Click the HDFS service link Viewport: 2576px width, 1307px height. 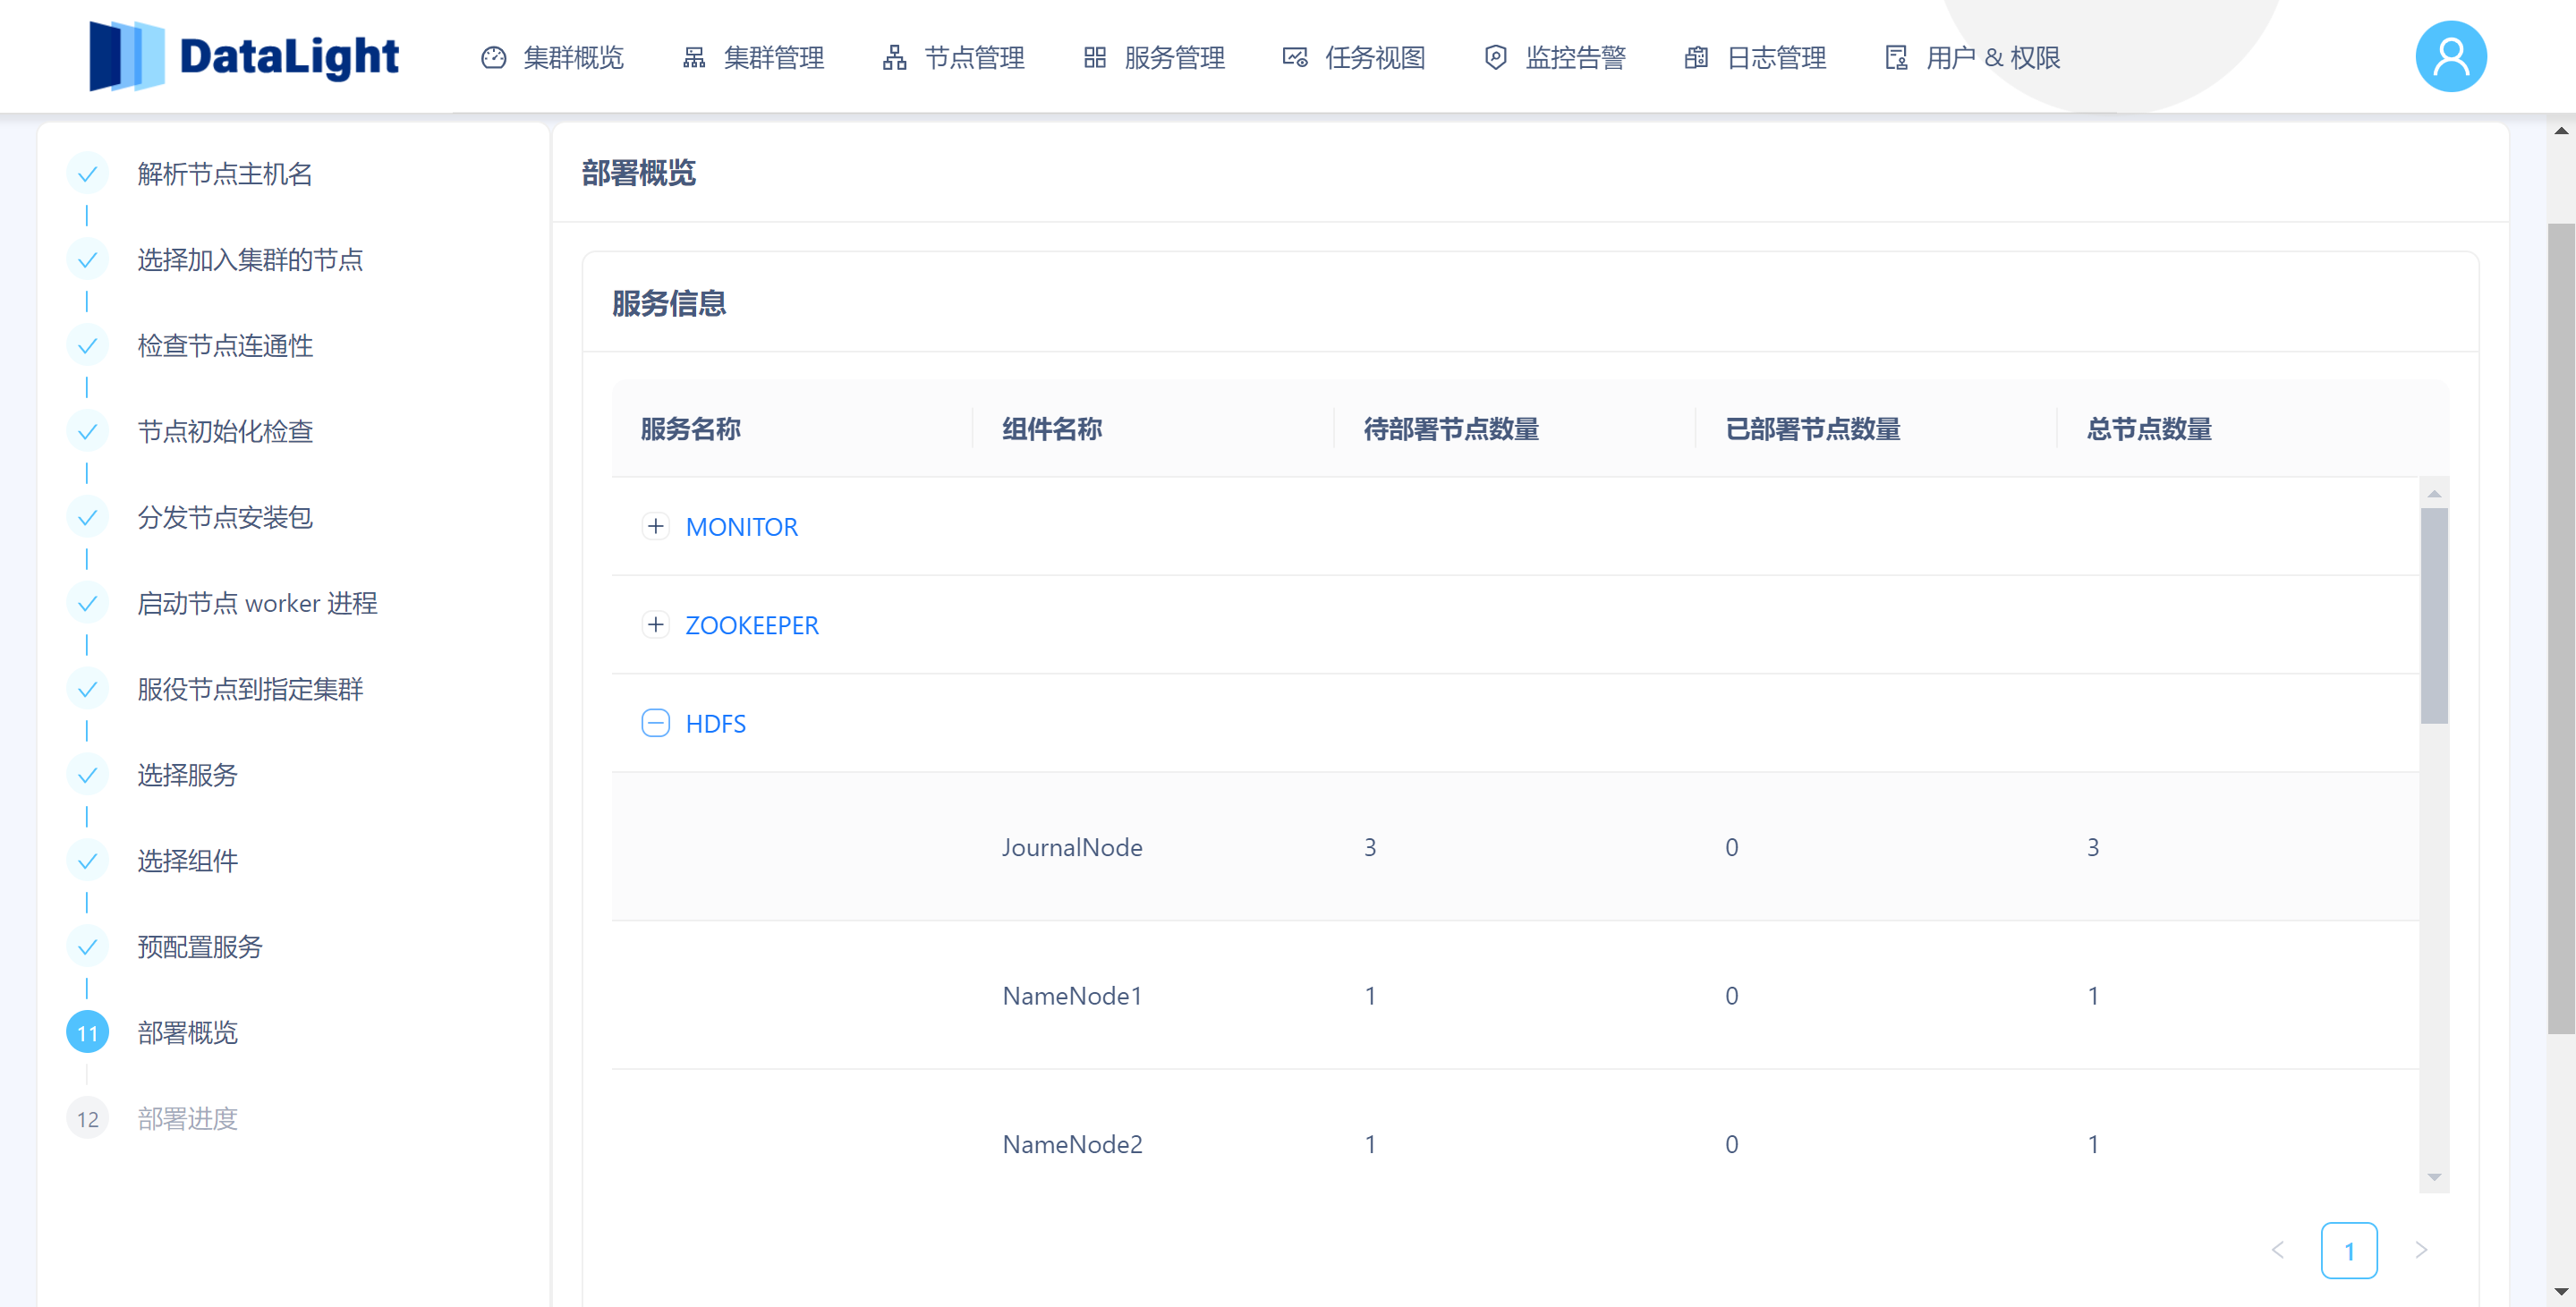[716, 724]
